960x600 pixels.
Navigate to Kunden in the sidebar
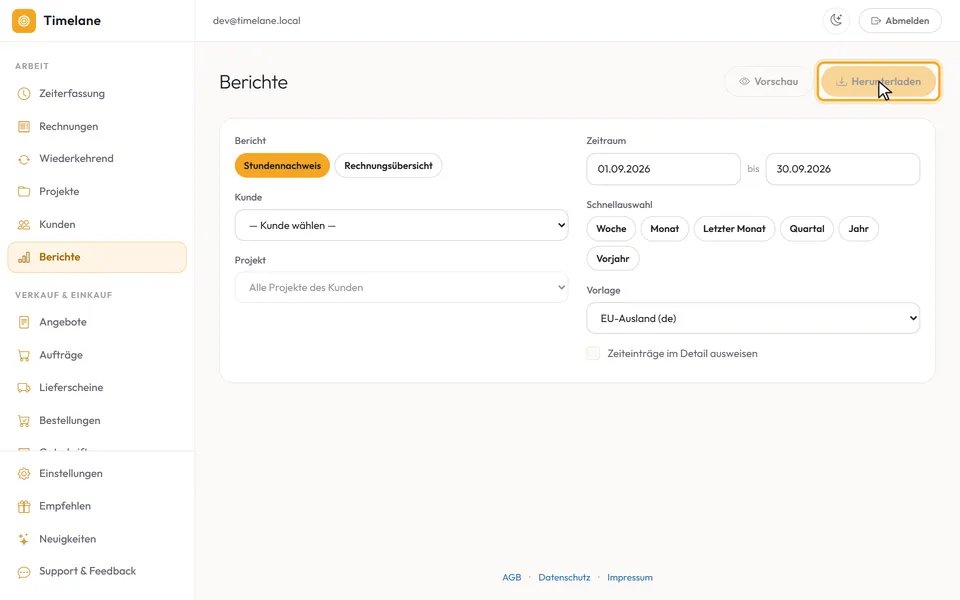[97, 225]
